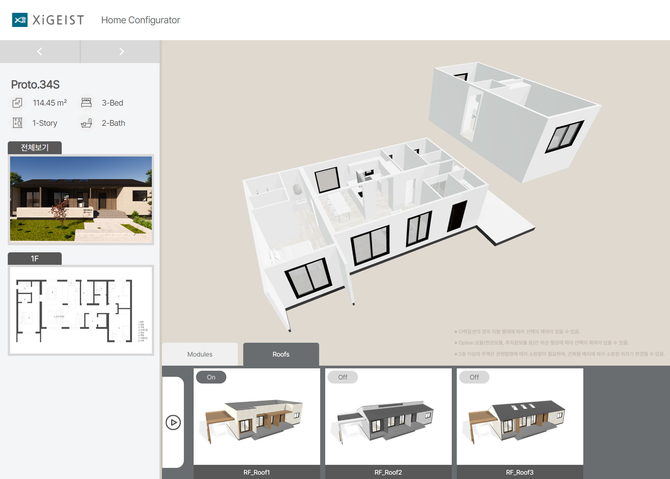Open the 전체보기 overall view label
Viewport: 670px width, 479px height.
[35, 147]
